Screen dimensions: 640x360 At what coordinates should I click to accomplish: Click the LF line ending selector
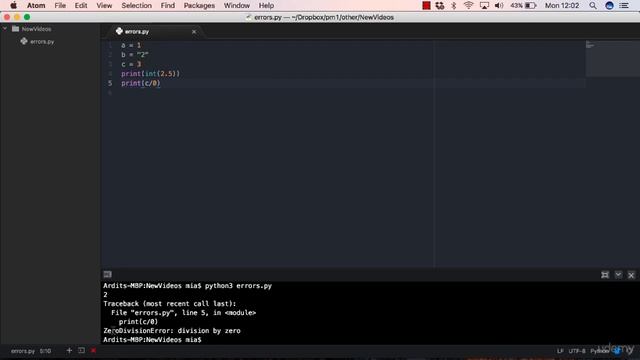(x=560, y=351)
